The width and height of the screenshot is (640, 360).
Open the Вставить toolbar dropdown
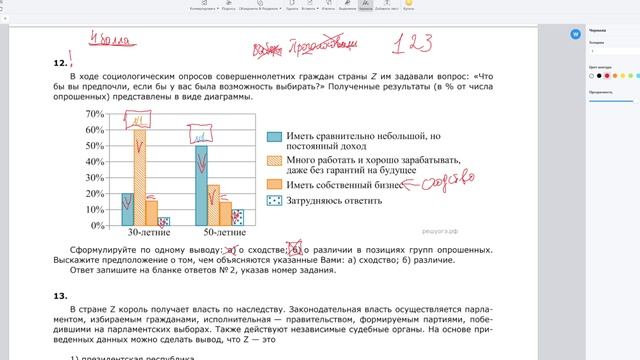click(x=310, y=5)
